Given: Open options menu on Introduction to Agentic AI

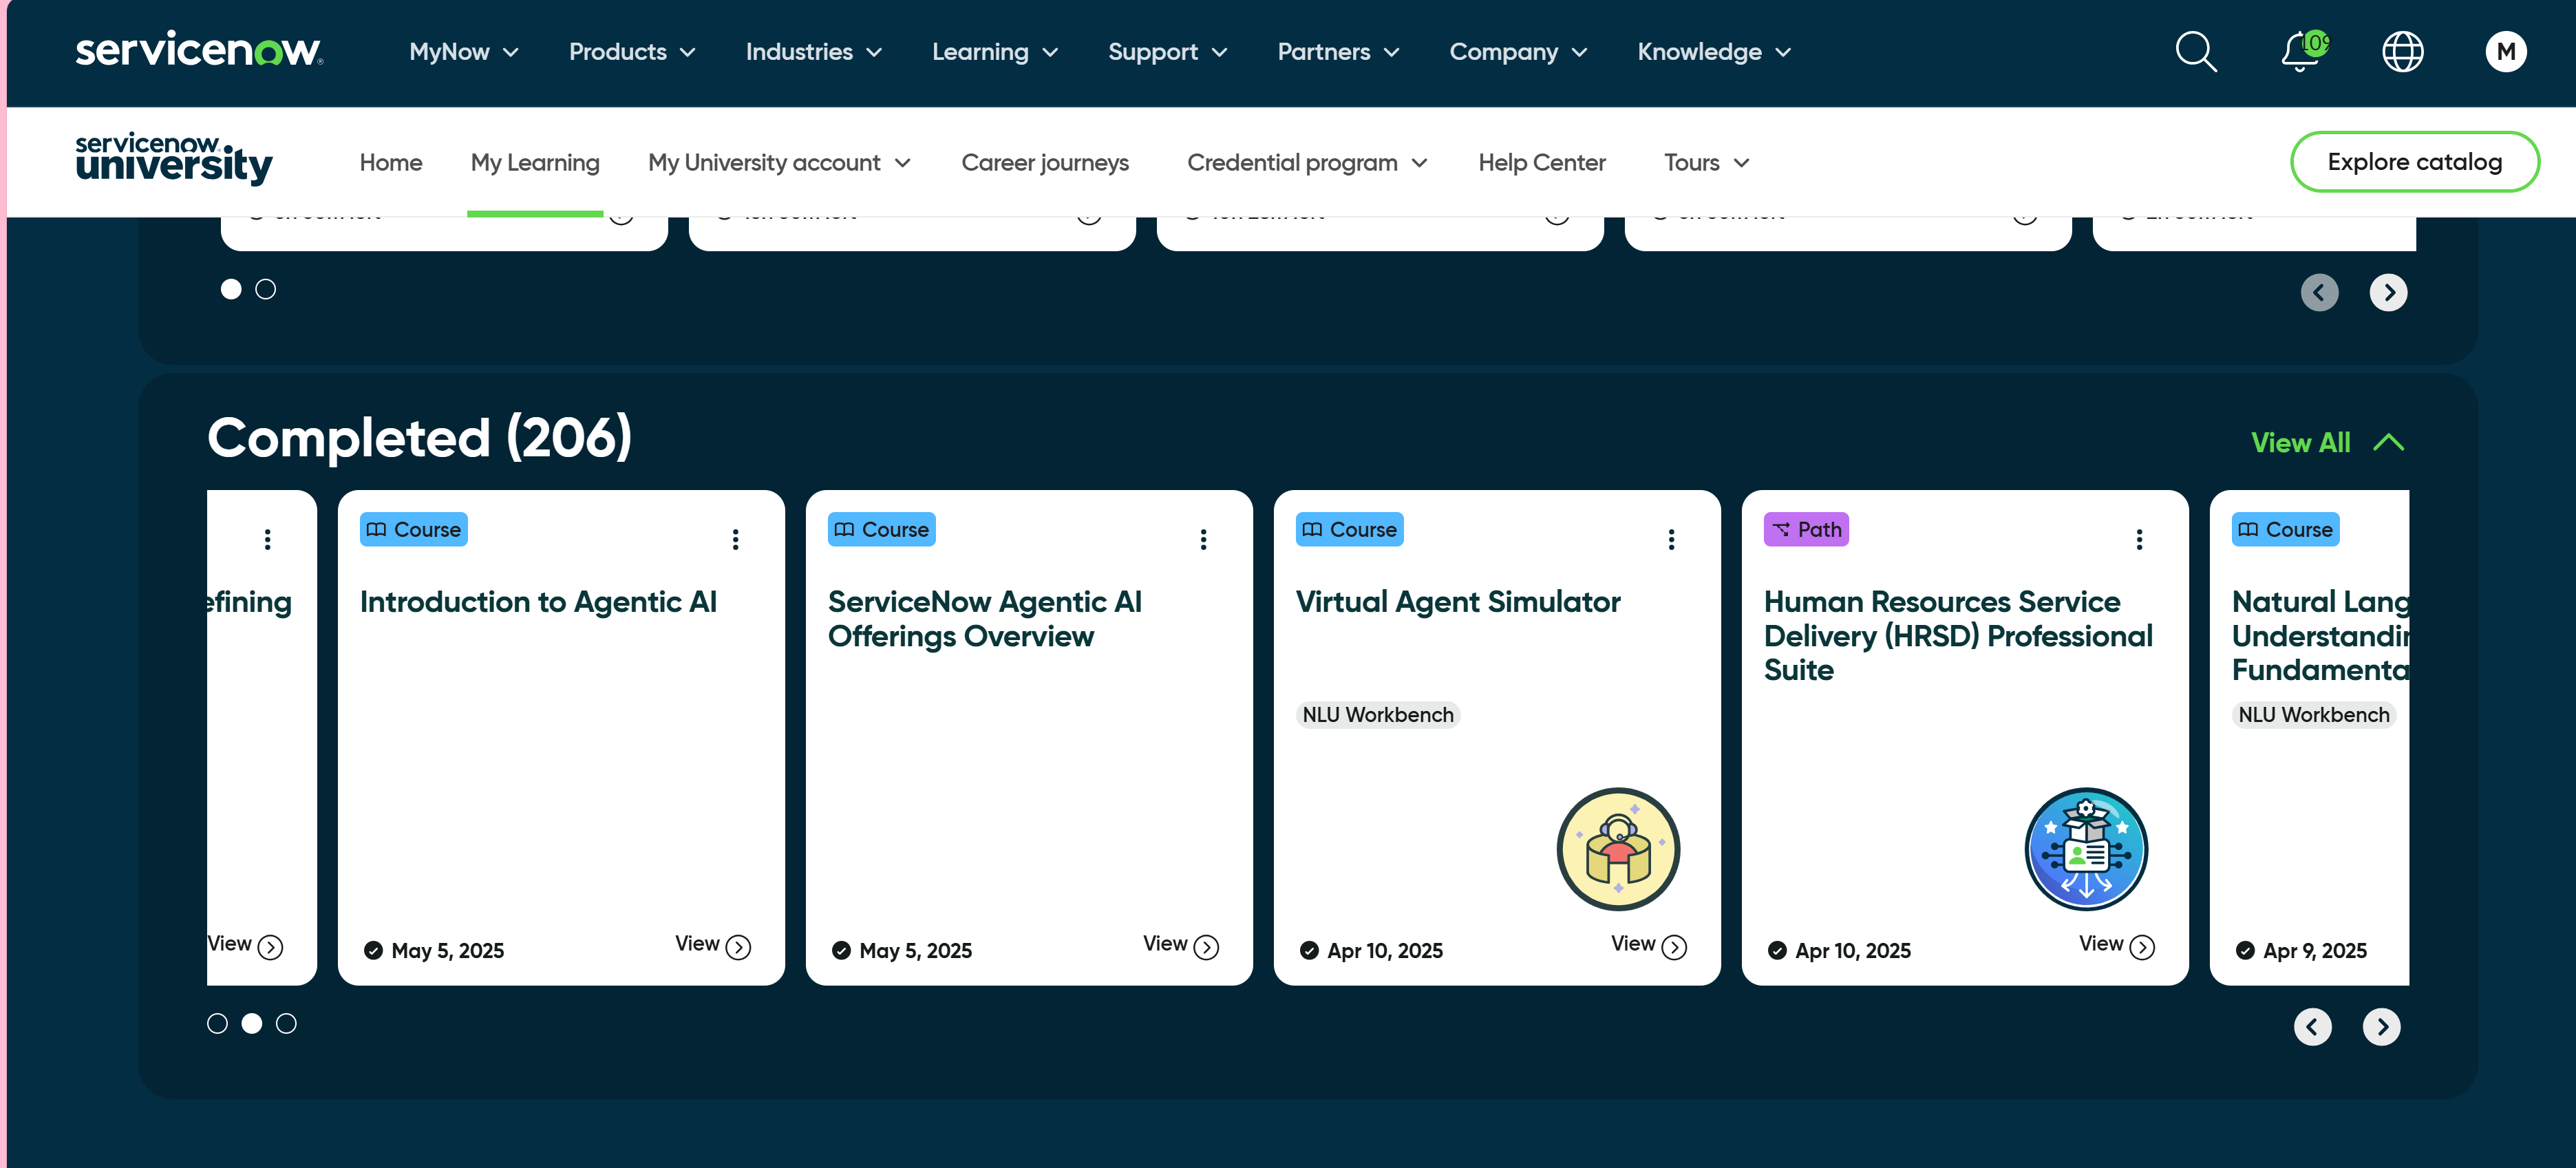Looking at the screenshot, I should [735, 540].
